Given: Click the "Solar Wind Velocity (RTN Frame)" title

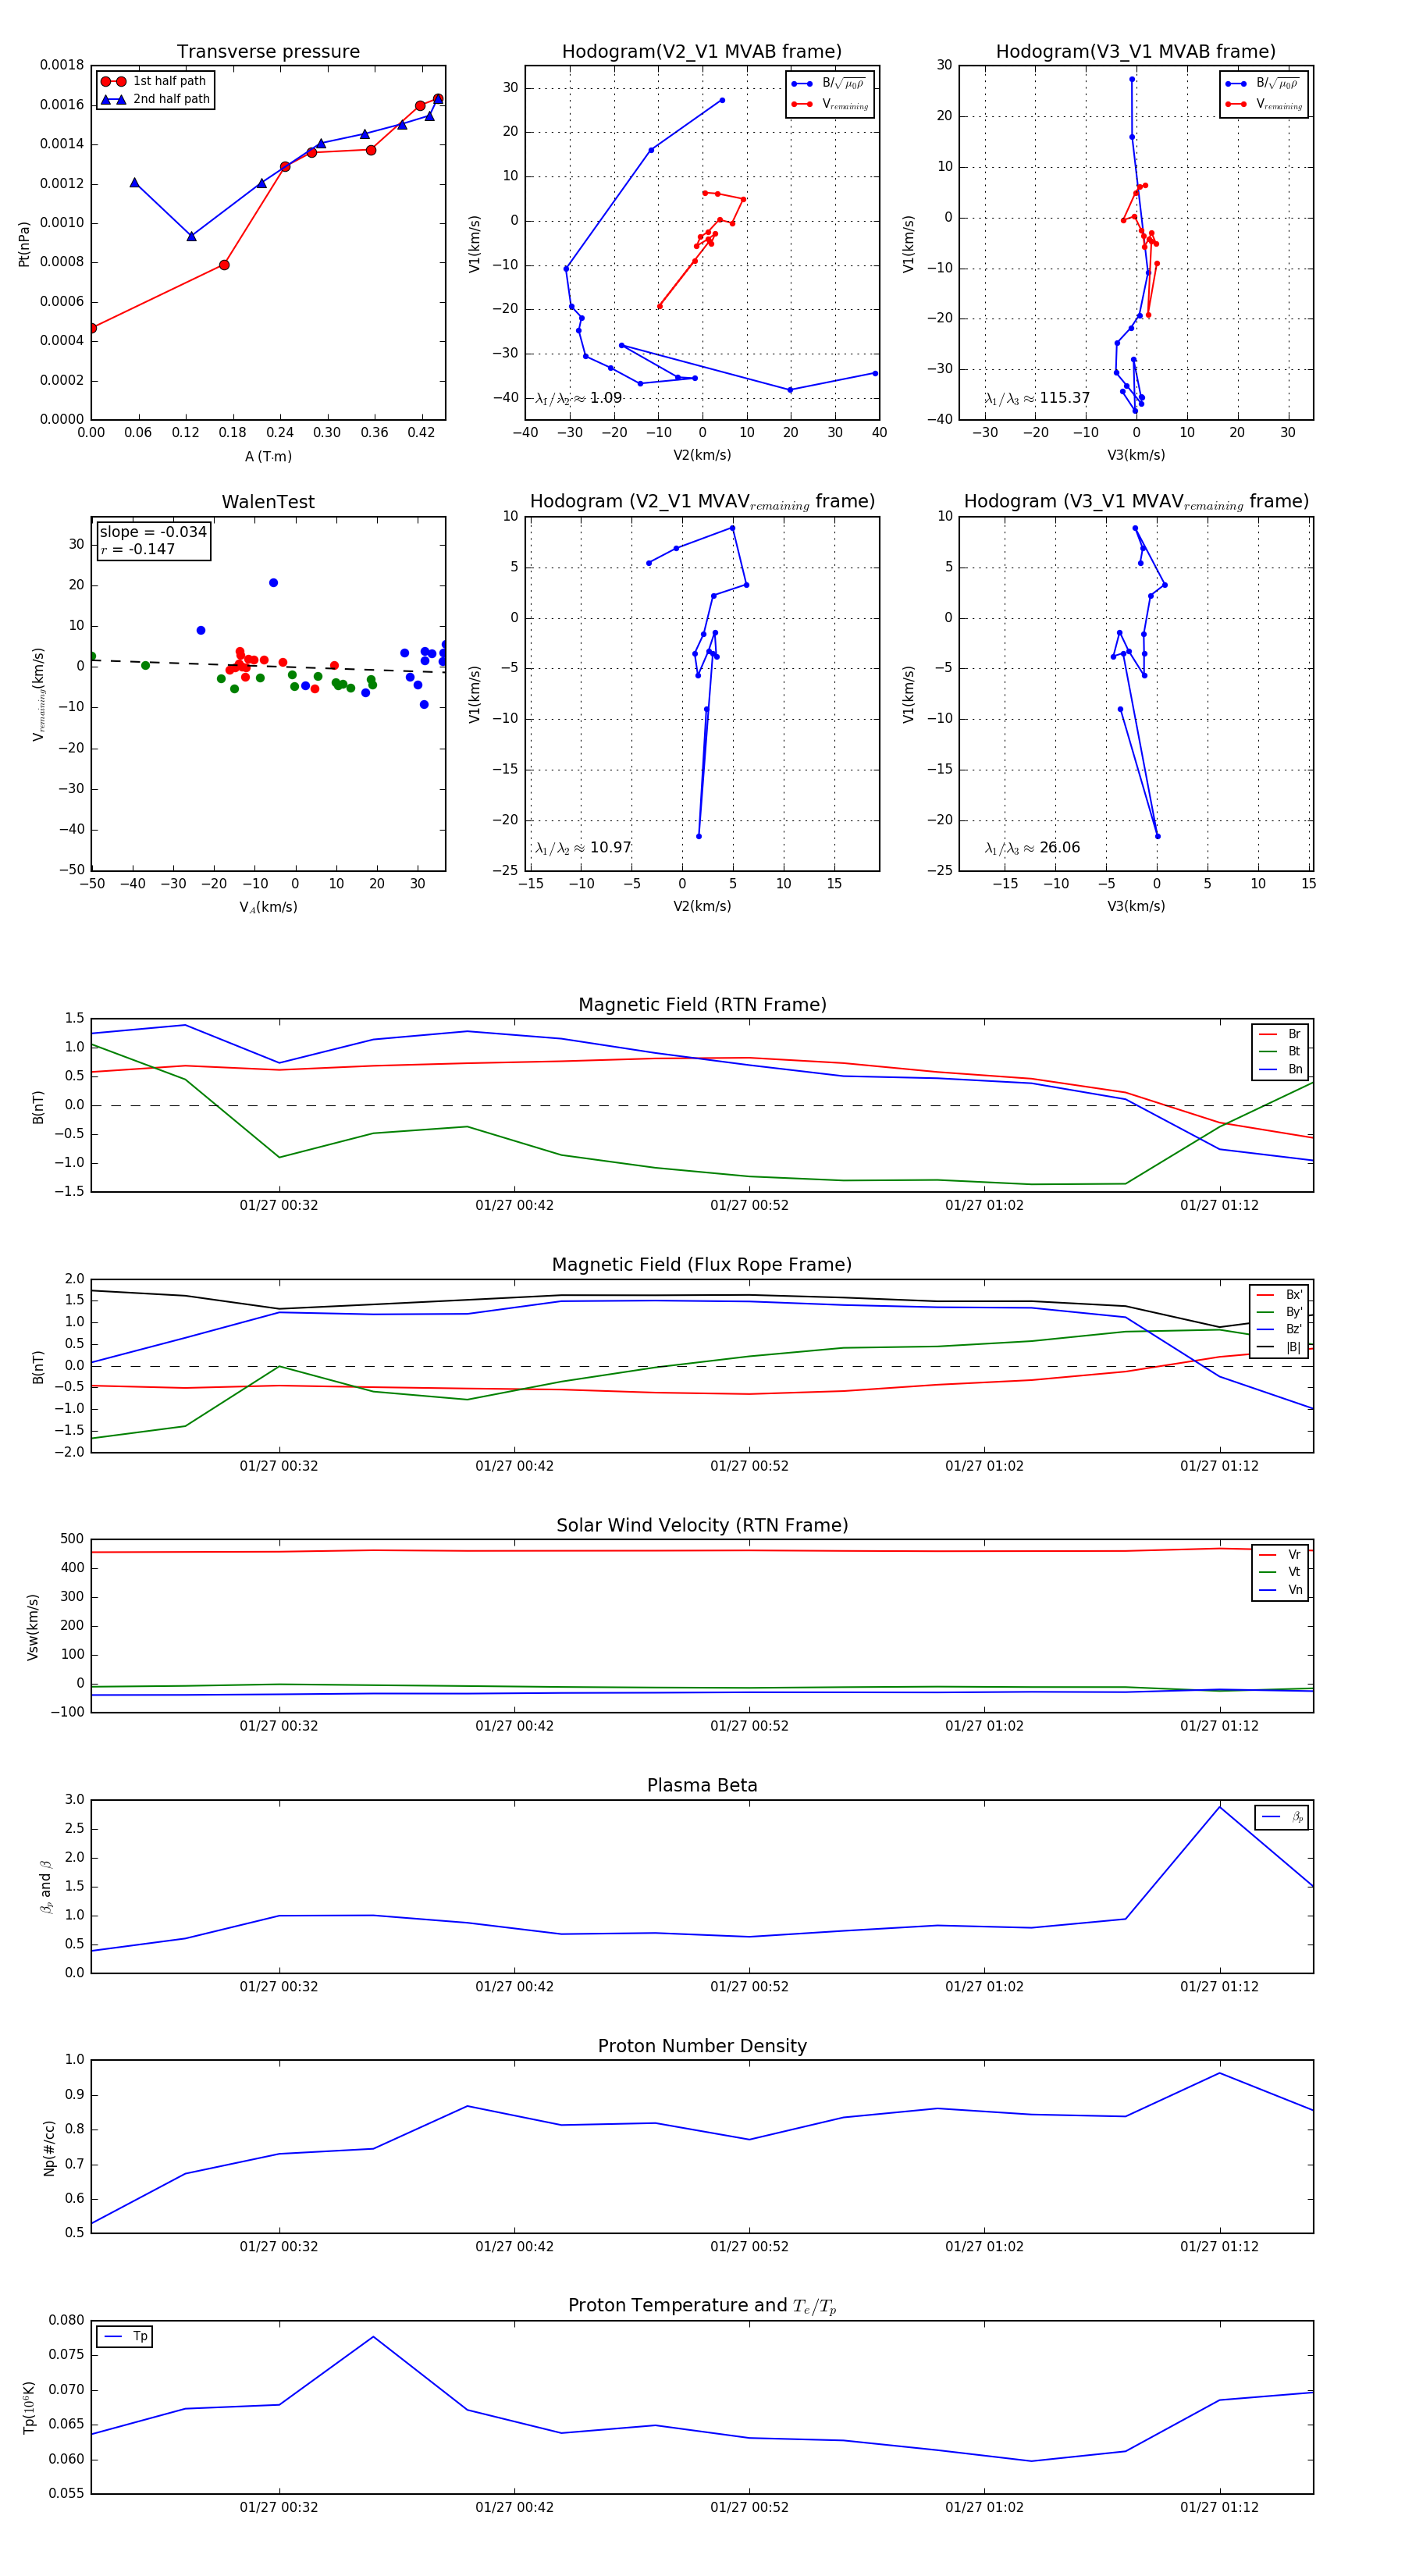Looking at the screenshot, I should (x=702, y=1525).
